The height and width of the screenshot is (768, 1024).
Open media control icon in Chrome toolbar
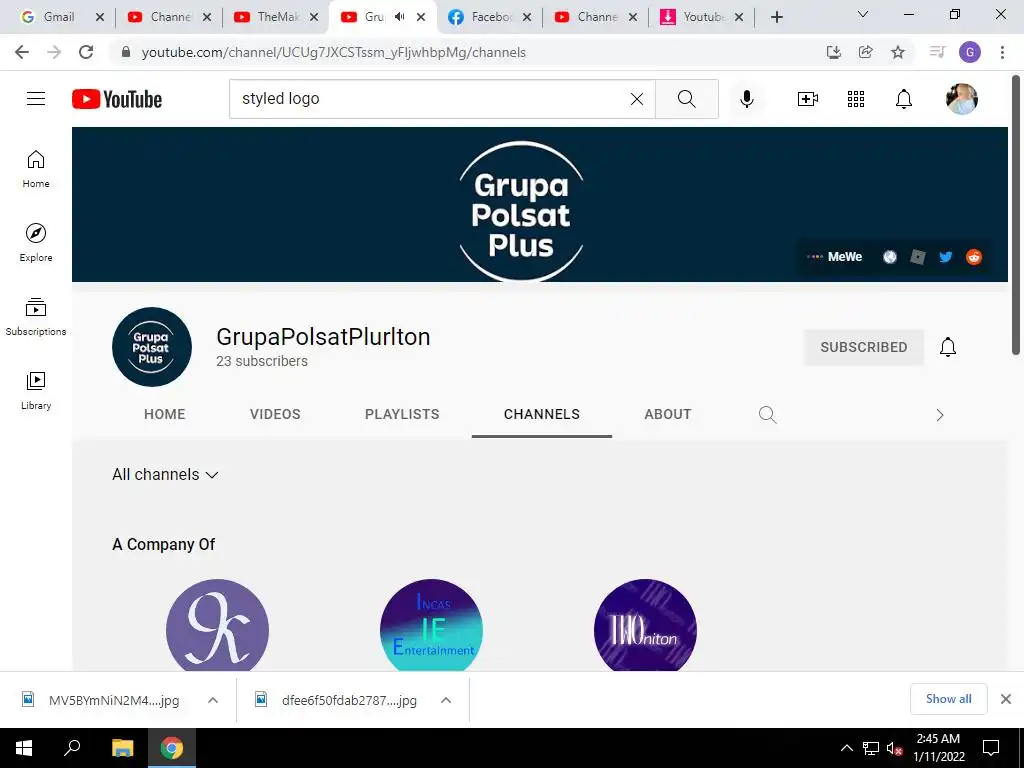[x=937, y=52]
